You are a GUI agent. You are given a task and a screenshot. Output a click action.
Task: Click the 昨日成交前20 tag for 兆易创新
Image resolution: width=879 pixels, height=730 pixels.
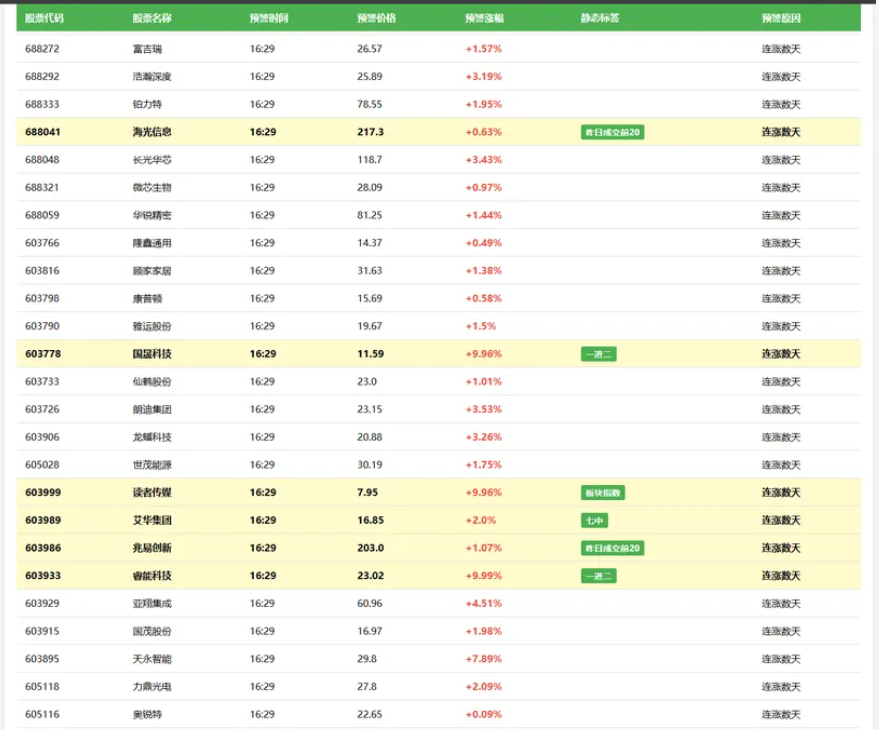point(612,548)
